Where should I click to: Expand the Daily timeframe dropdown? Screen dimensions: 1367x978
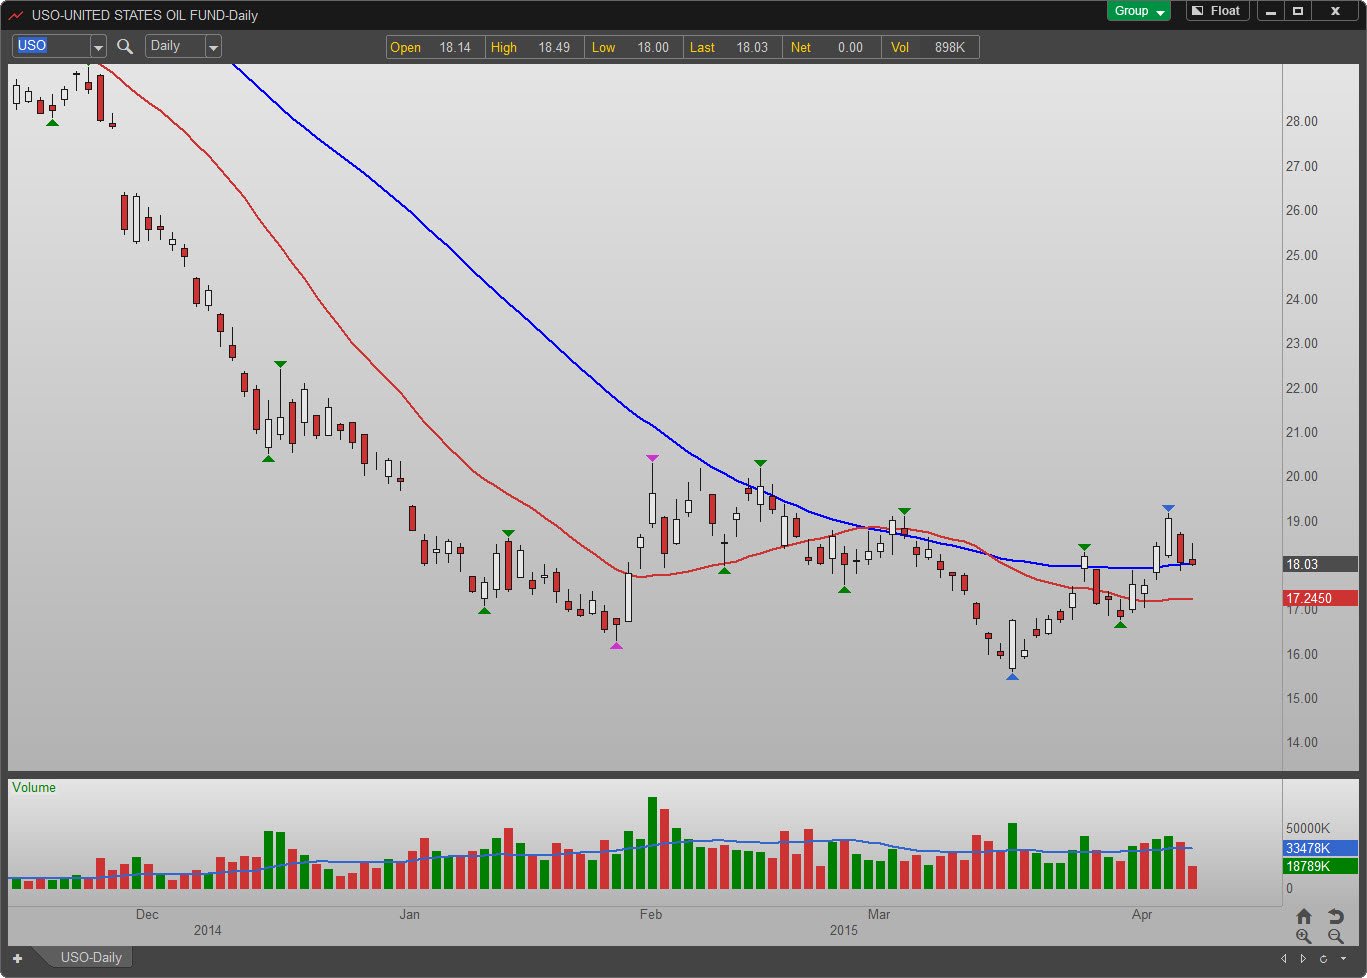point(213,47)
